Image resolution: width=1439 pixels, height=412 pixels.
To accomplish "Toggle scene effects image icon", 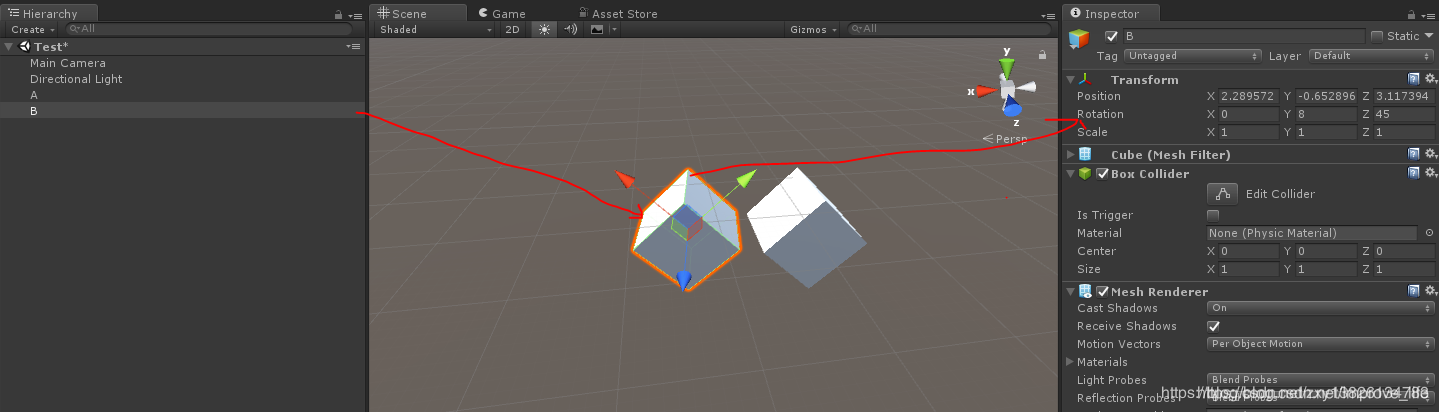I will 597,30.
